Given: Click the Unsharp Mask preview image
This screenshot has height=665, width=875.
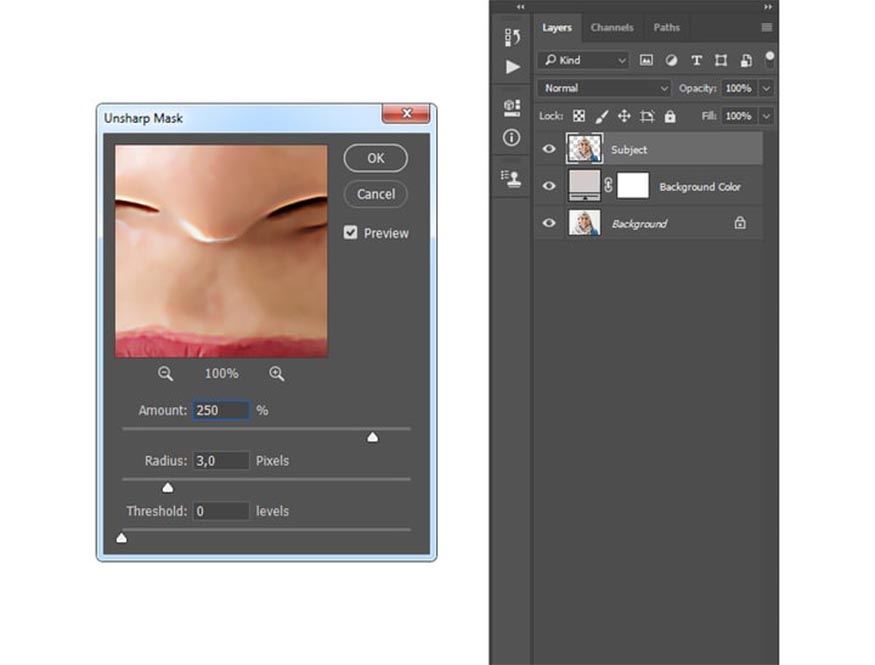Looking at the screenshot, I should [222, 251].
